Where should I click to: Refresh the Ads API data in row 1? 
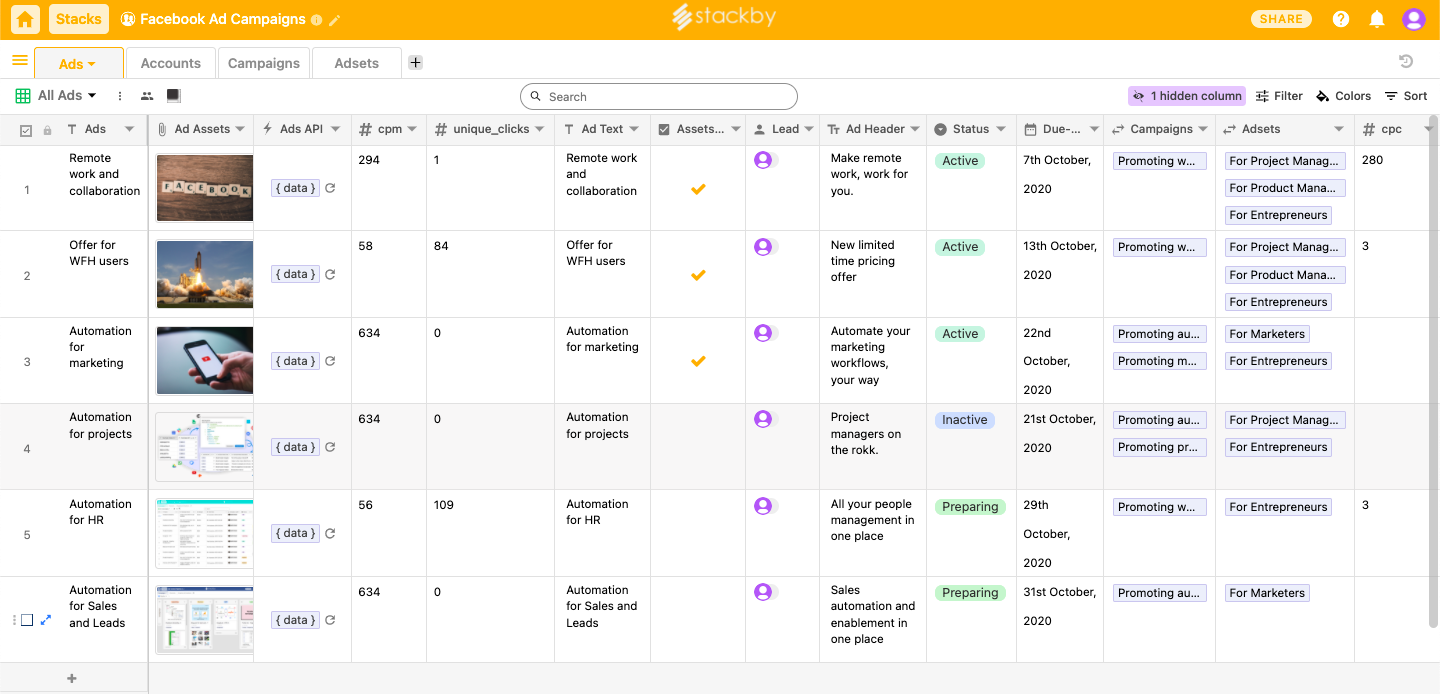[x=330, y=188]
